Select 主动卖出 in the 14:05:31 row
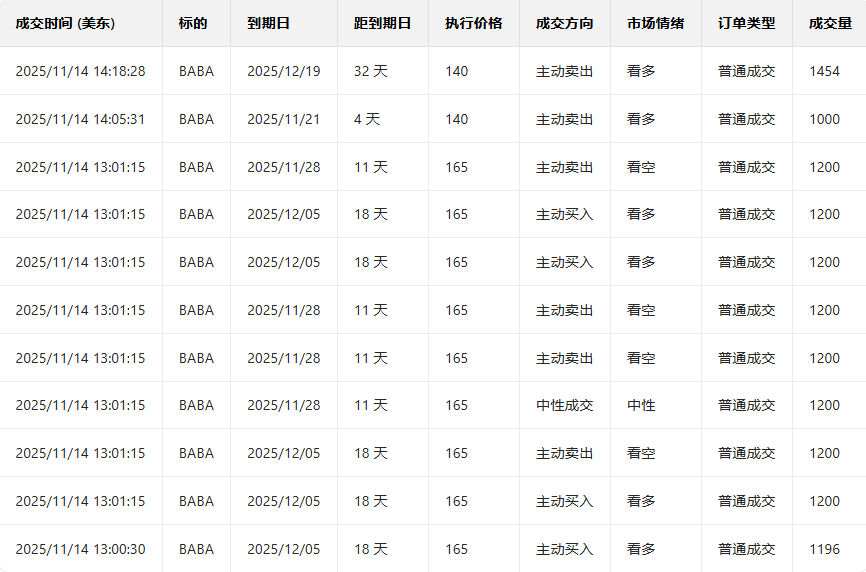This screenshot has width=866, height=572. (564, 119)
